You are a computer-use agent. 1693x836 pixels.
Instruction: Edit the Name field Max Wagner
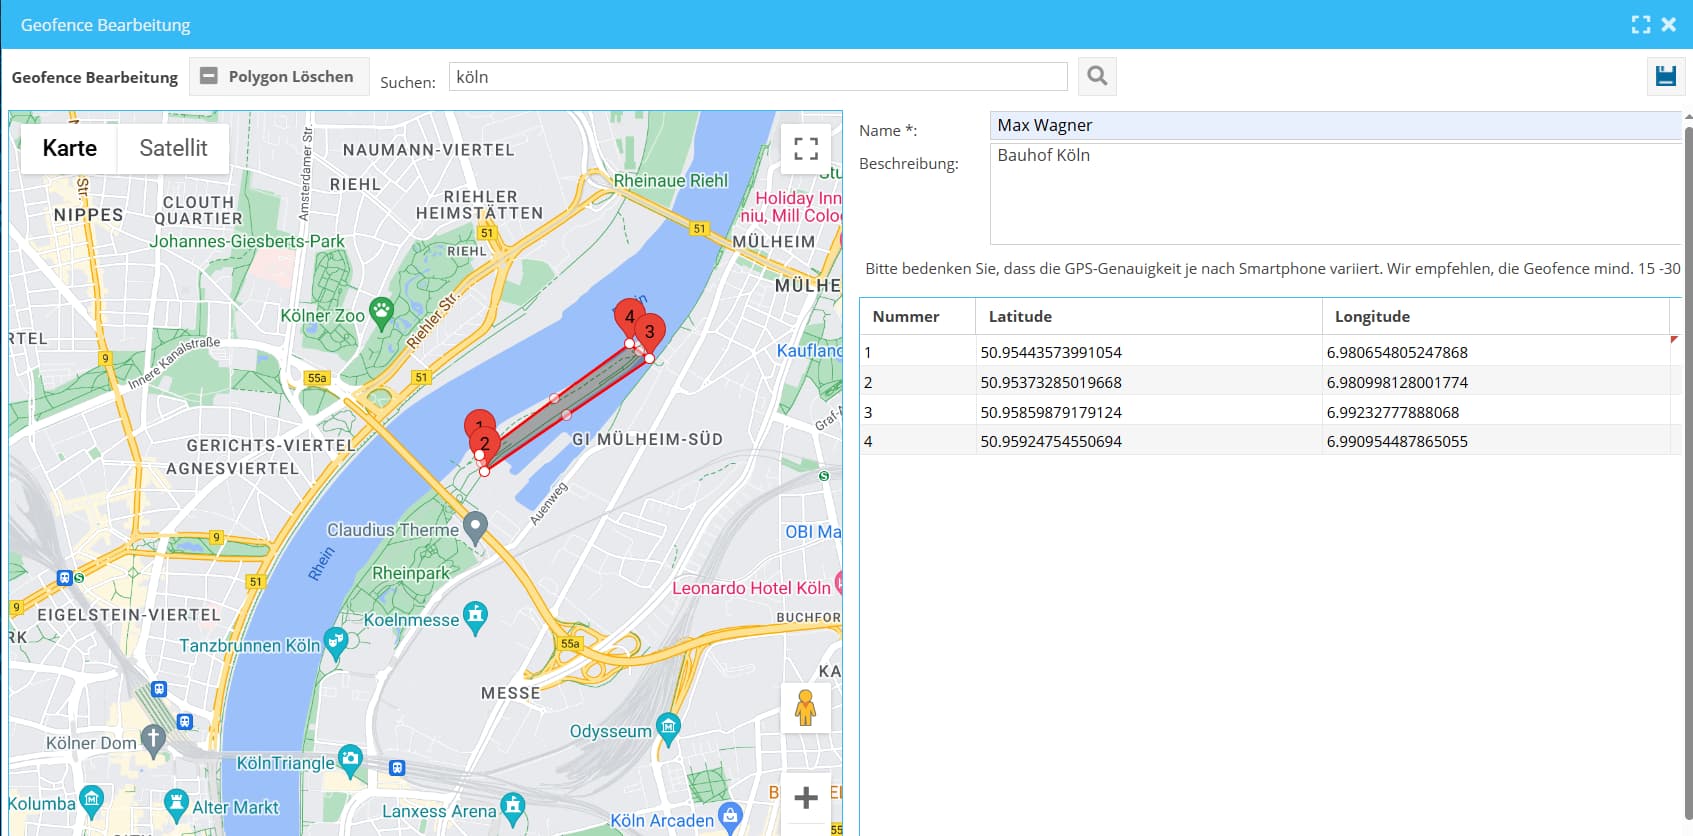[1335, 125]
